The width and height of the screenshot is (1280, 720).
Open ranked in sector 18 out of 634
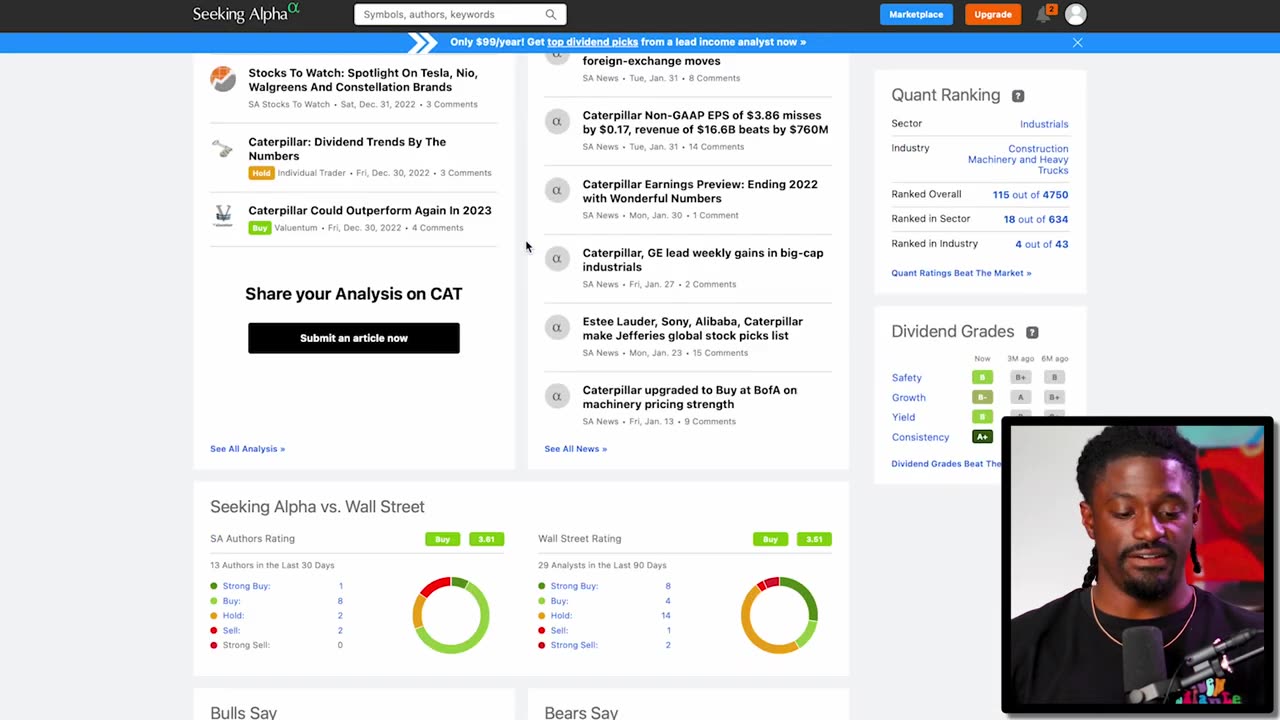point(1036,219)
